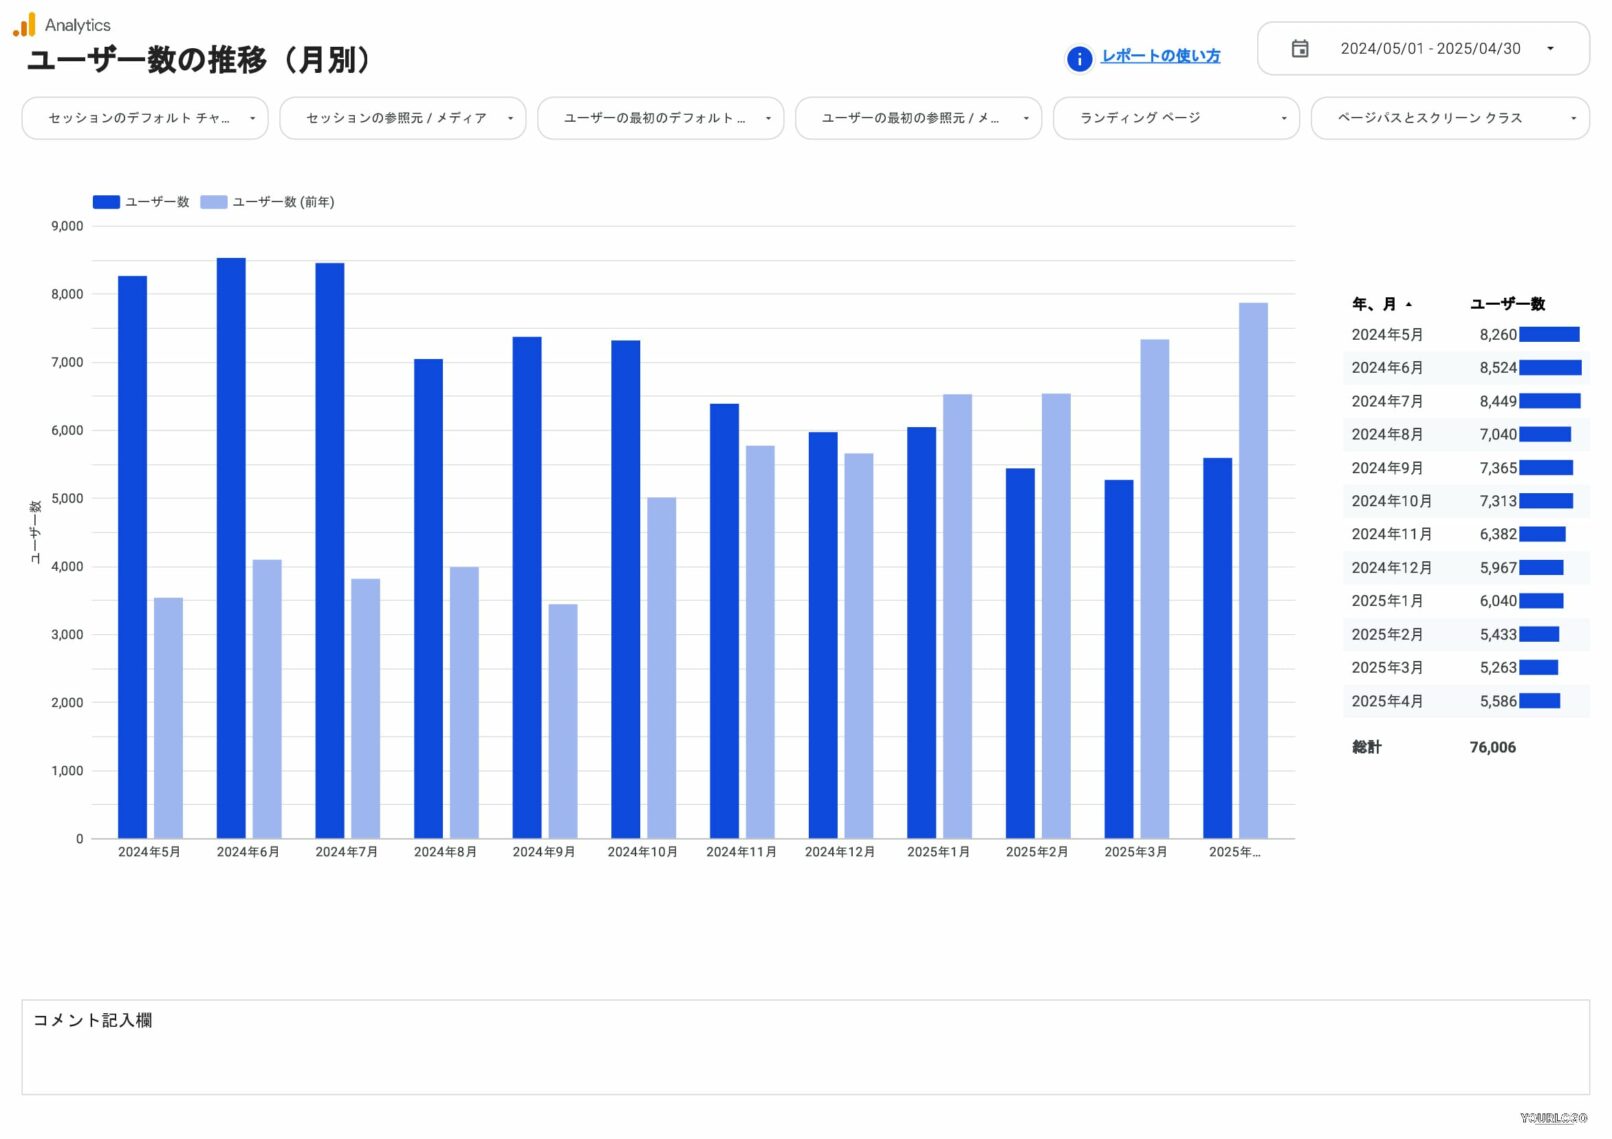Viewport: 1612px width, 1139px height.
Task: Click the sort arrow on the 年、月 column
Action: [x=1410, y=304]
